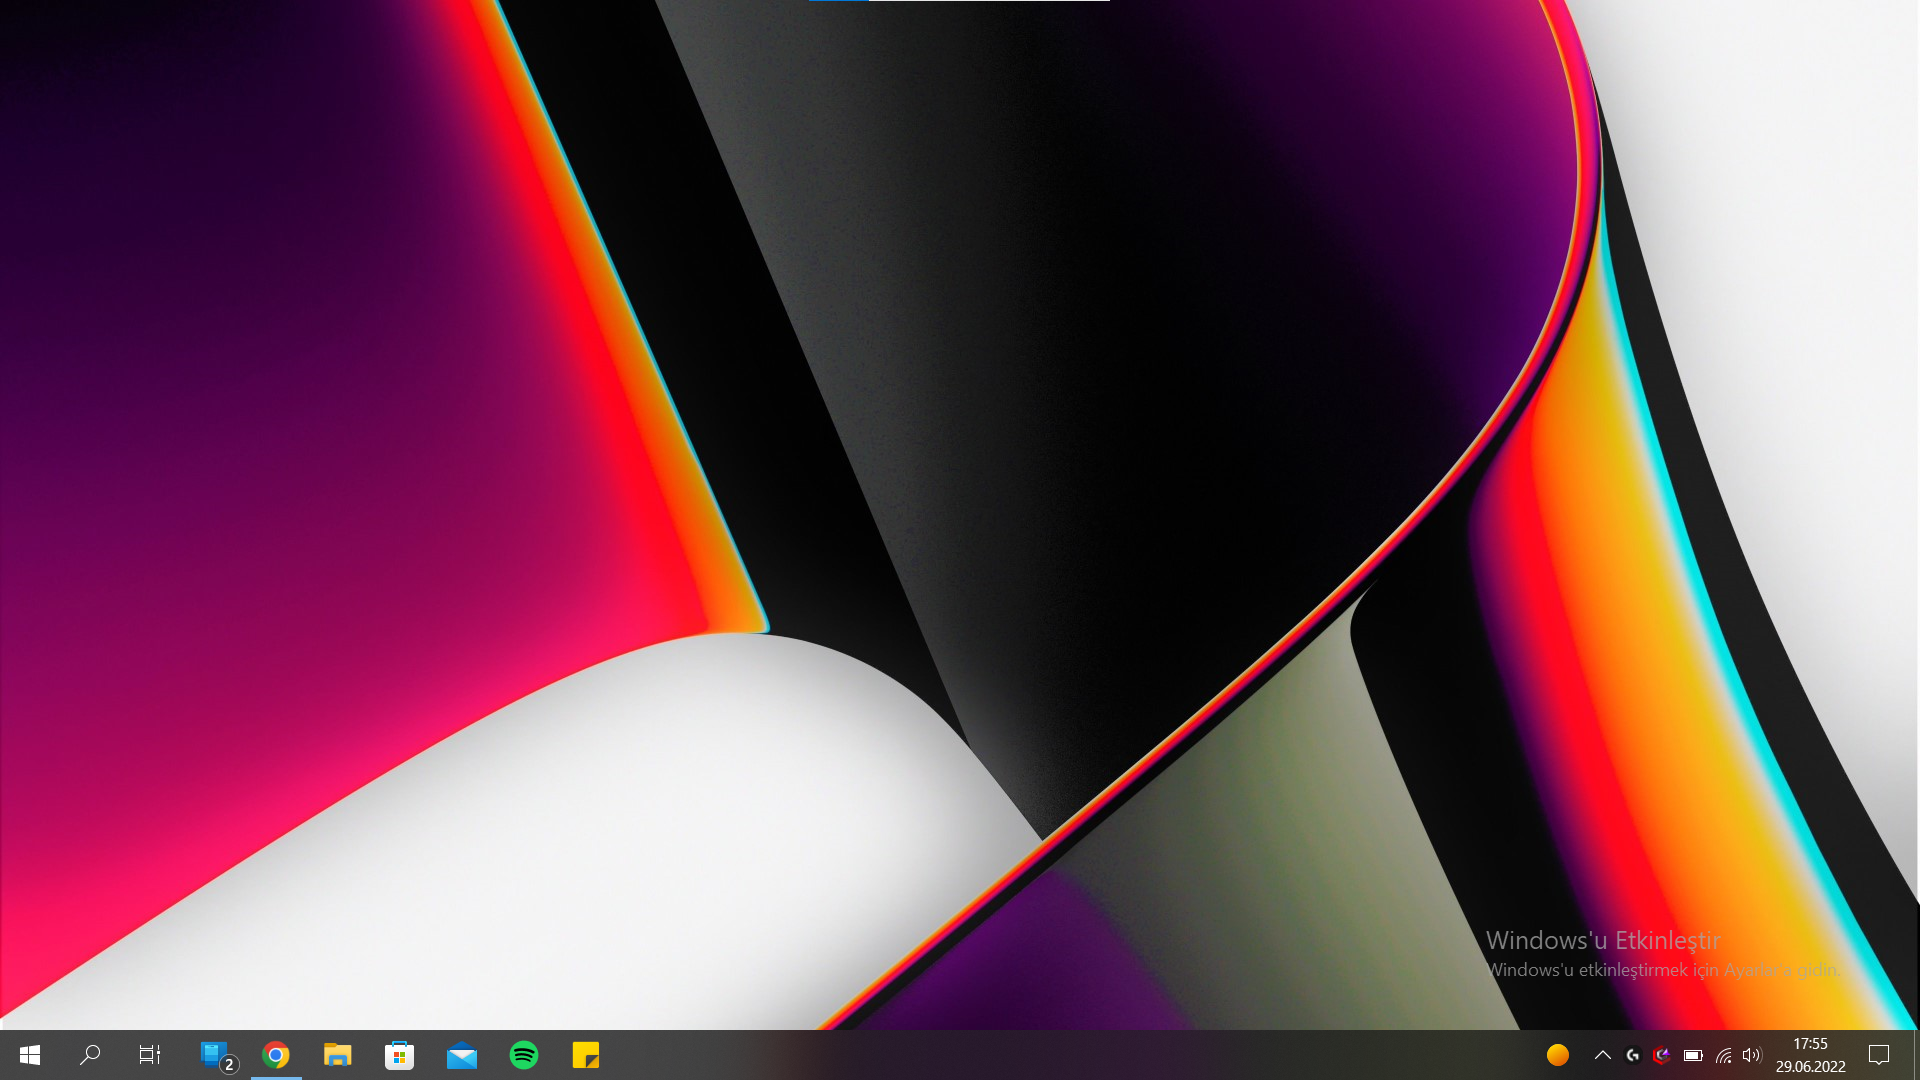Open the Action Center notifications panel
This screenshot has width=1920, height=1080.
tap(1879, 1055)
